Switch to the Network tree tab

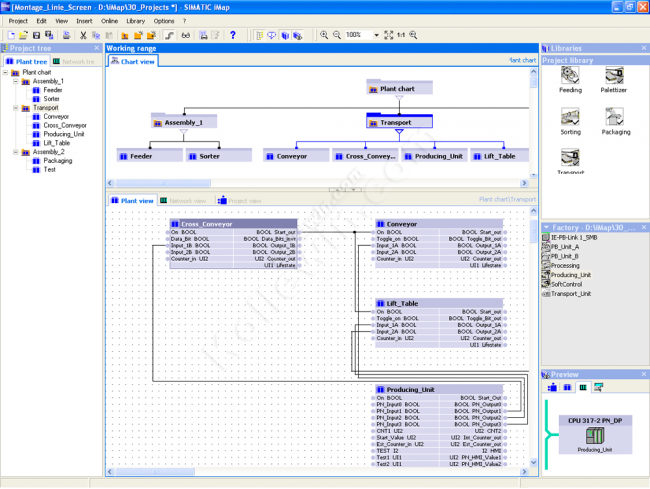point(73,61)
